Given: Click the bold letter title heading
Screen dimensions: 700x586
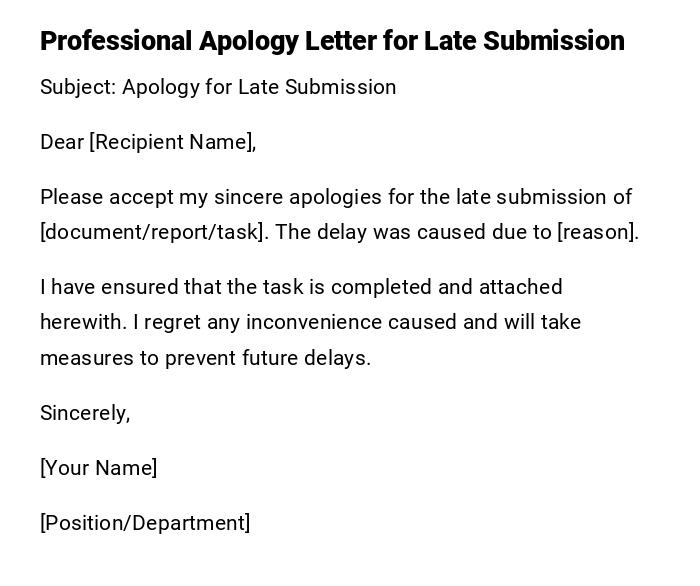Looking at the screenshot, I should [332, 41].
